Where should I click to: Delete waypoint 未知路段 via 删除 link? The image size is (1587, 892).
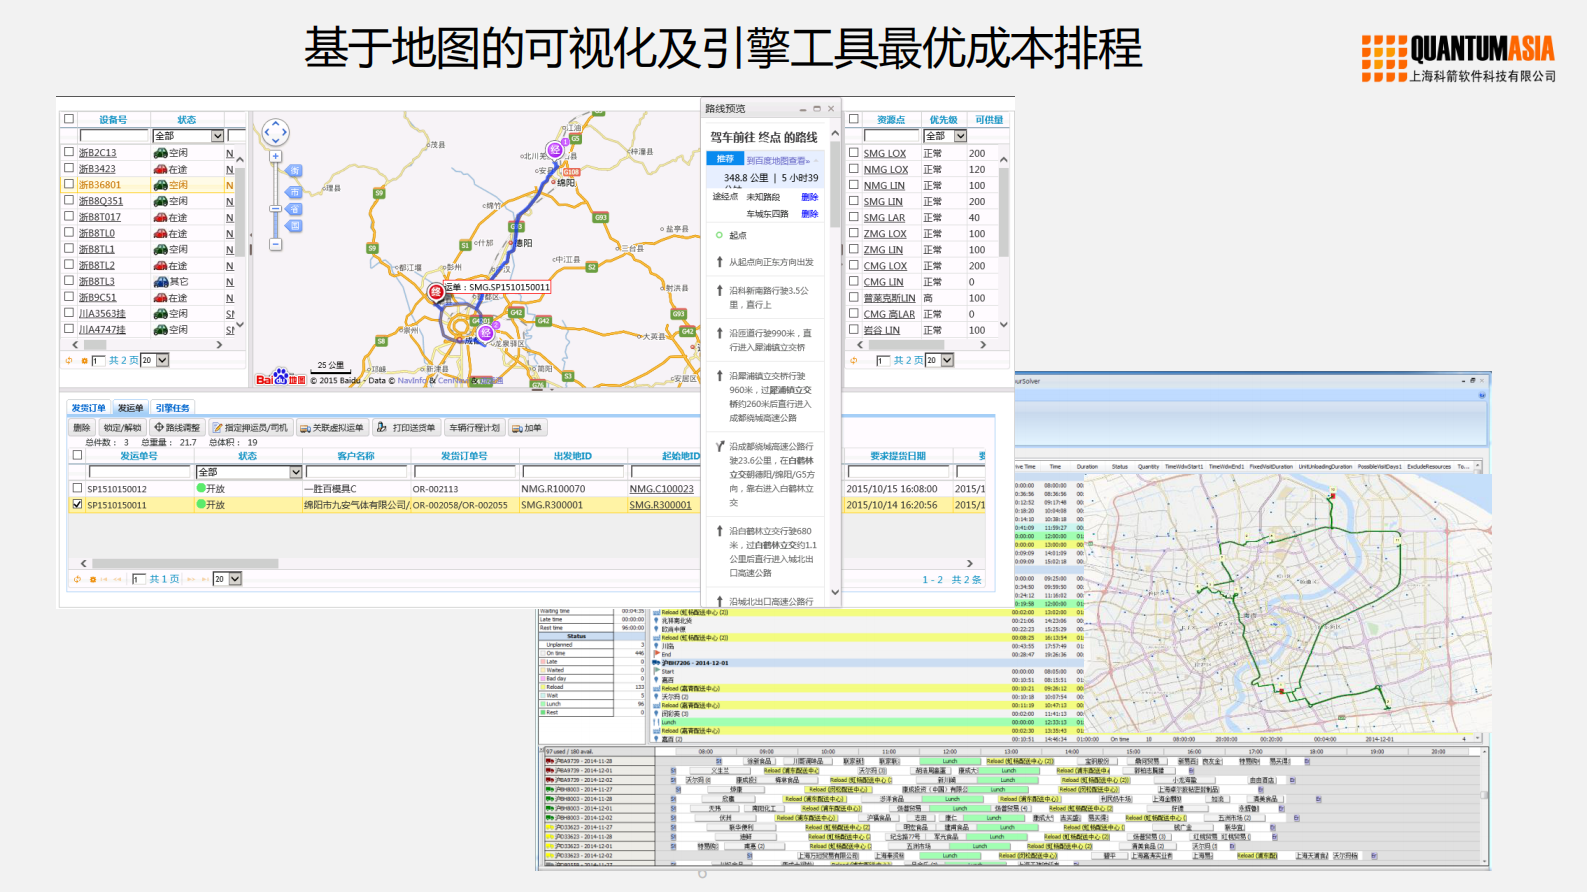[809, 197]
